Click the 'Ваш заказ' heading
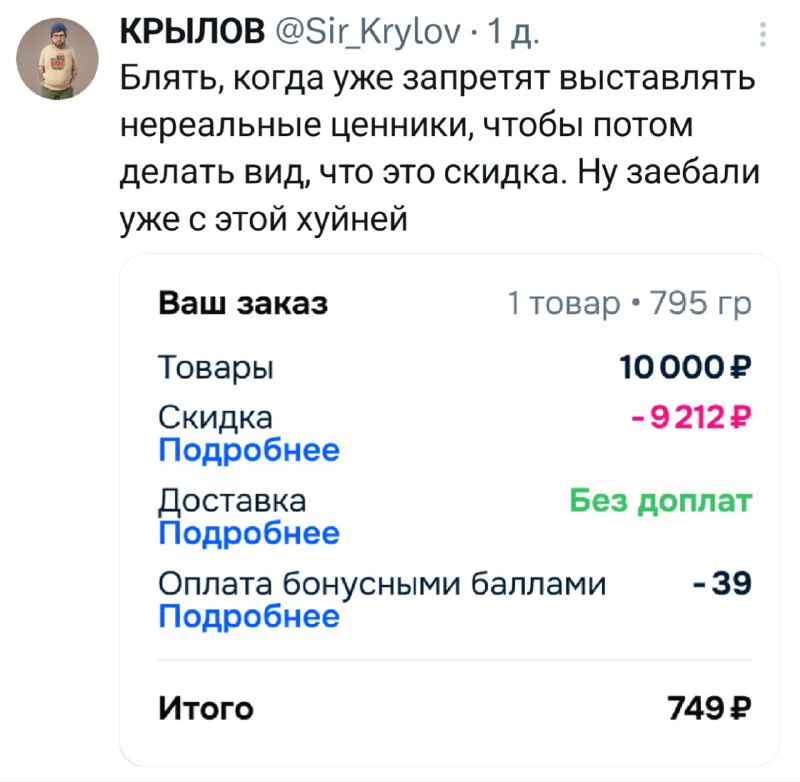This screenshot has height=782, width=800. 244,303
